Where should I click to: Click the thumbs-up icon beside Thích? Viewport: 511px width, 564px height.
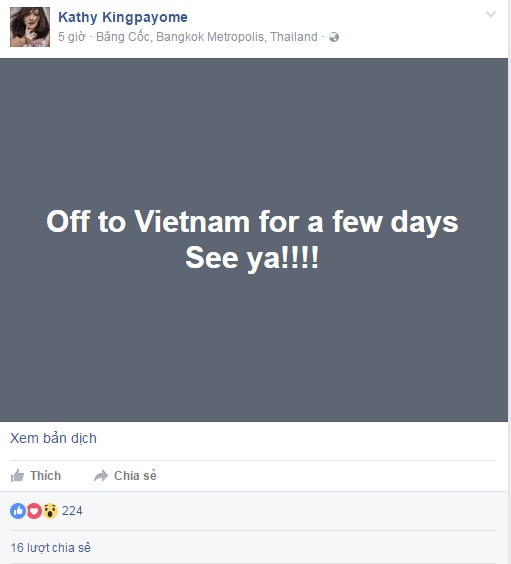tap(17, 476)
